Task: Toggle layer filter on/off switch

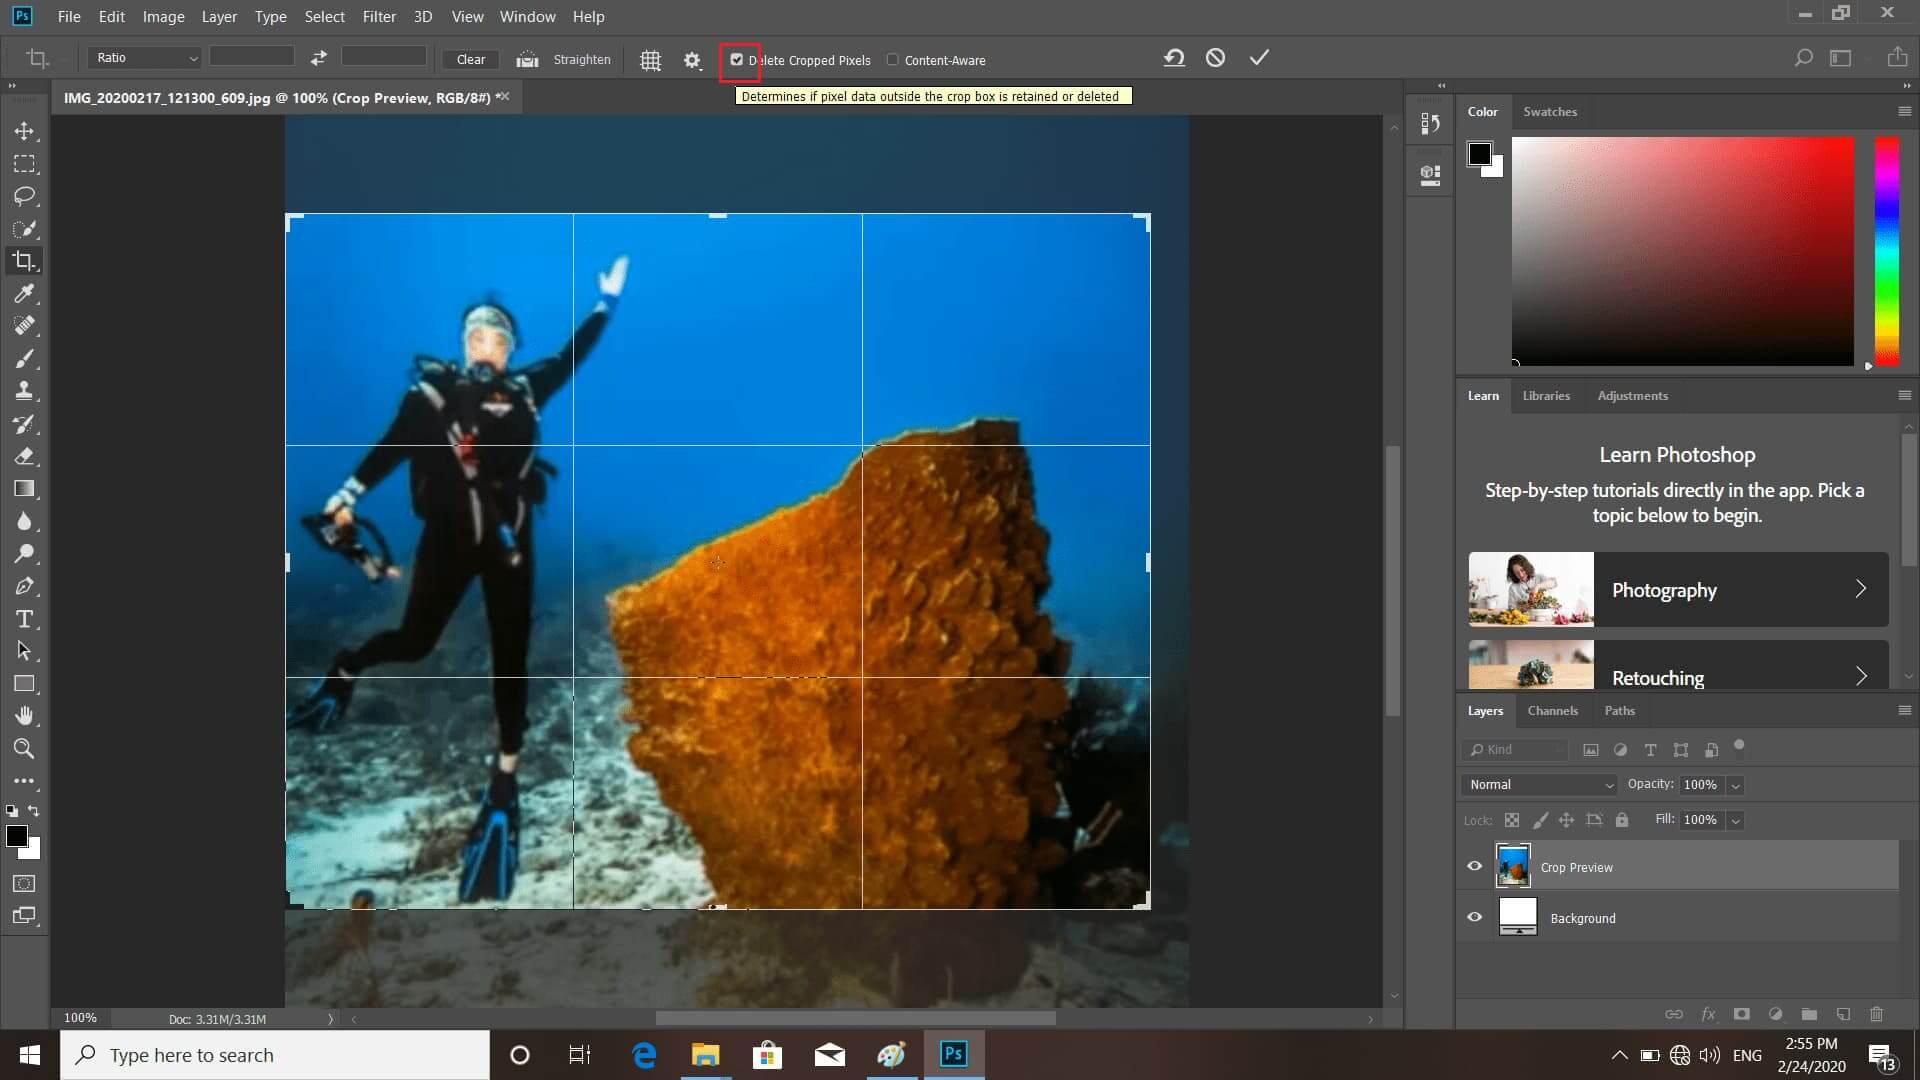Action: 1739,745
